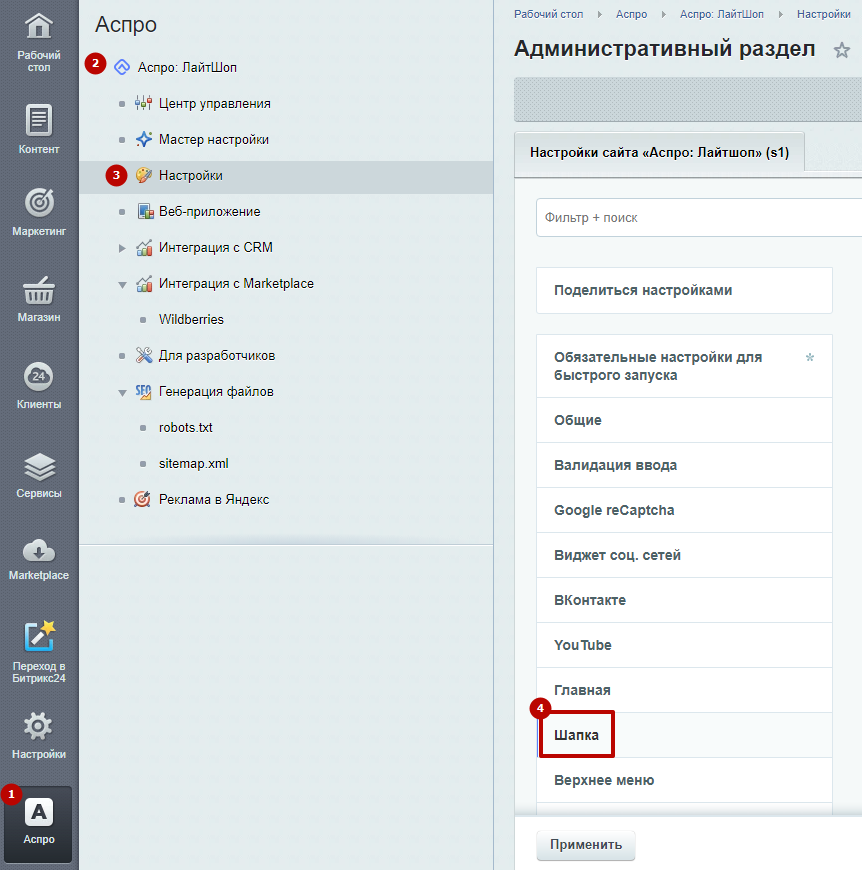Open the Аспро: ЛайтШоп tree item
The image size is (862, 870).
[x=187, y=67]
